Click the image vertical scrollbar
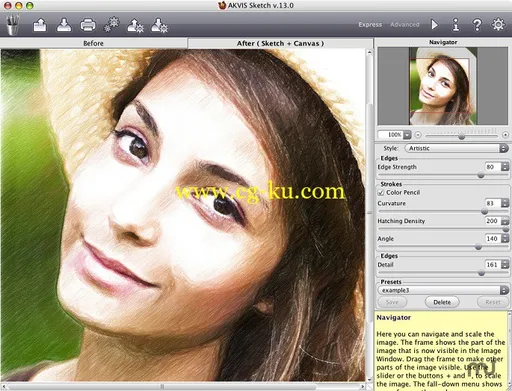The height and width of the screenshot is (391, 512). click(369, 213)
